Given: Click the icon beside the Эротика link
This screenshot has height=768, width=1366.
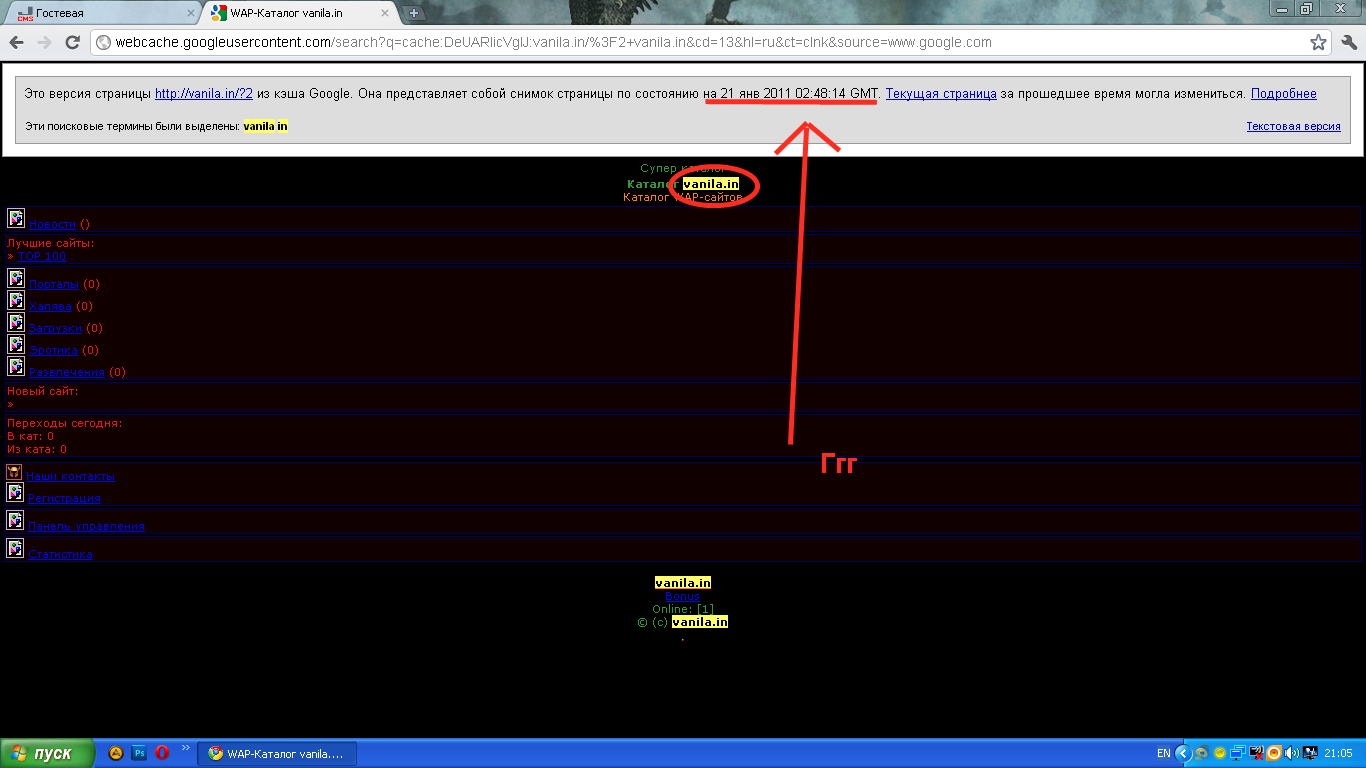Looking at the screenshot, I should pyautogui.click(x=15, y=344).
